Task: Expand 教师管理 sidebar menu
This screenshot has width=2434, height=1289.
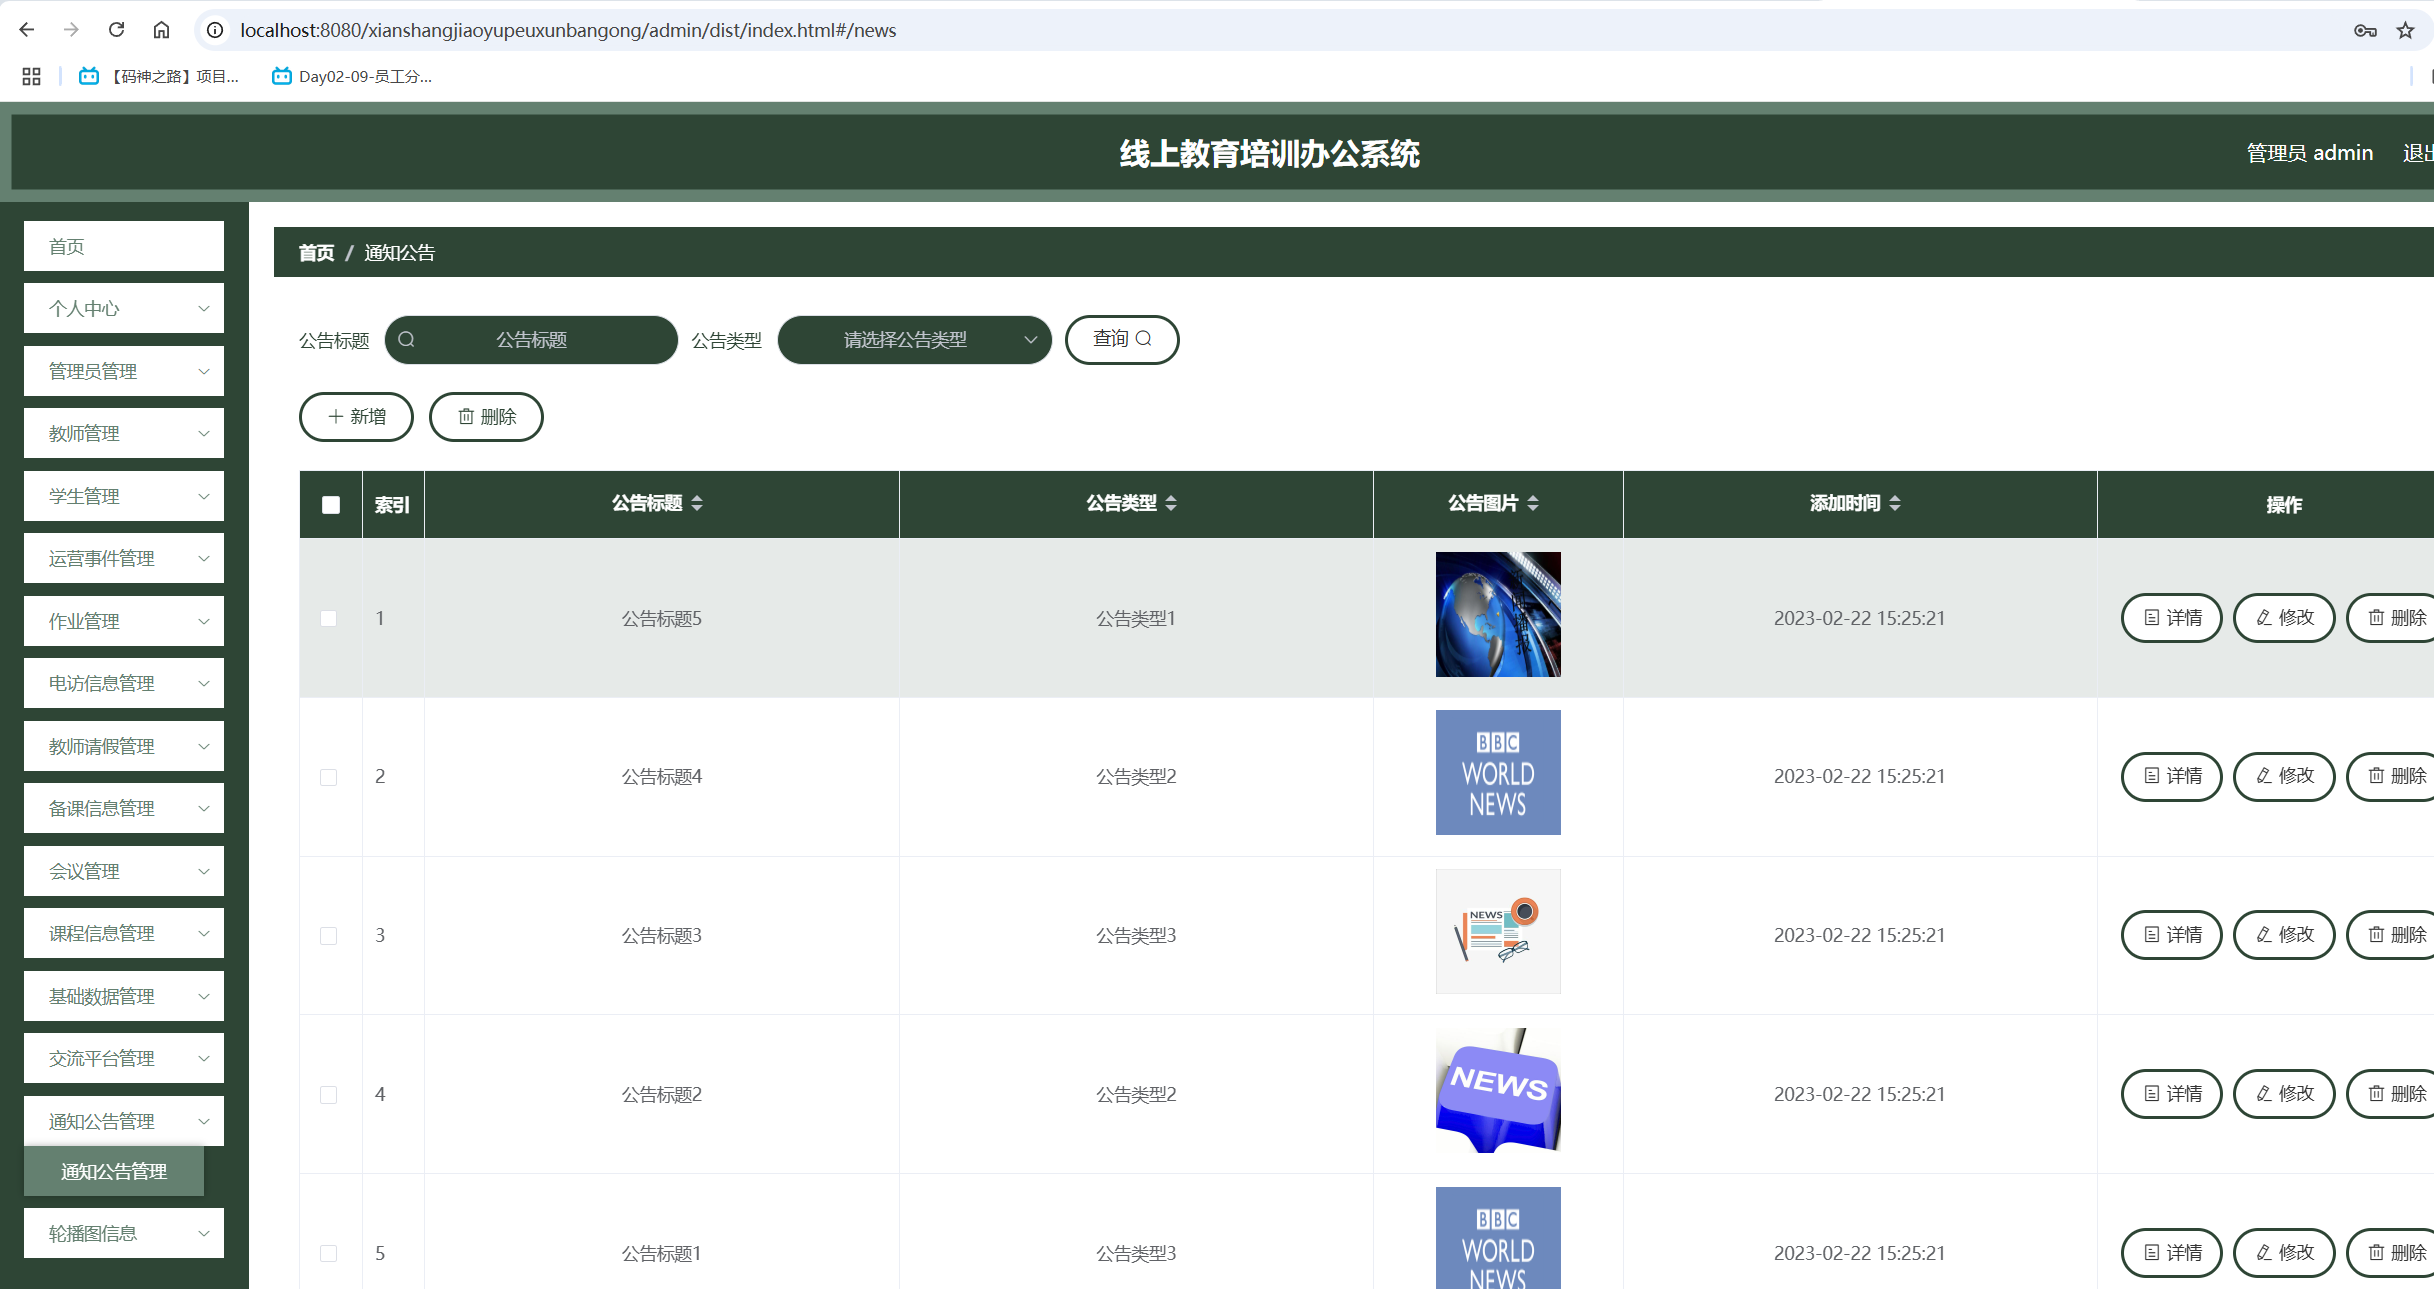Action: pos(124,433)
